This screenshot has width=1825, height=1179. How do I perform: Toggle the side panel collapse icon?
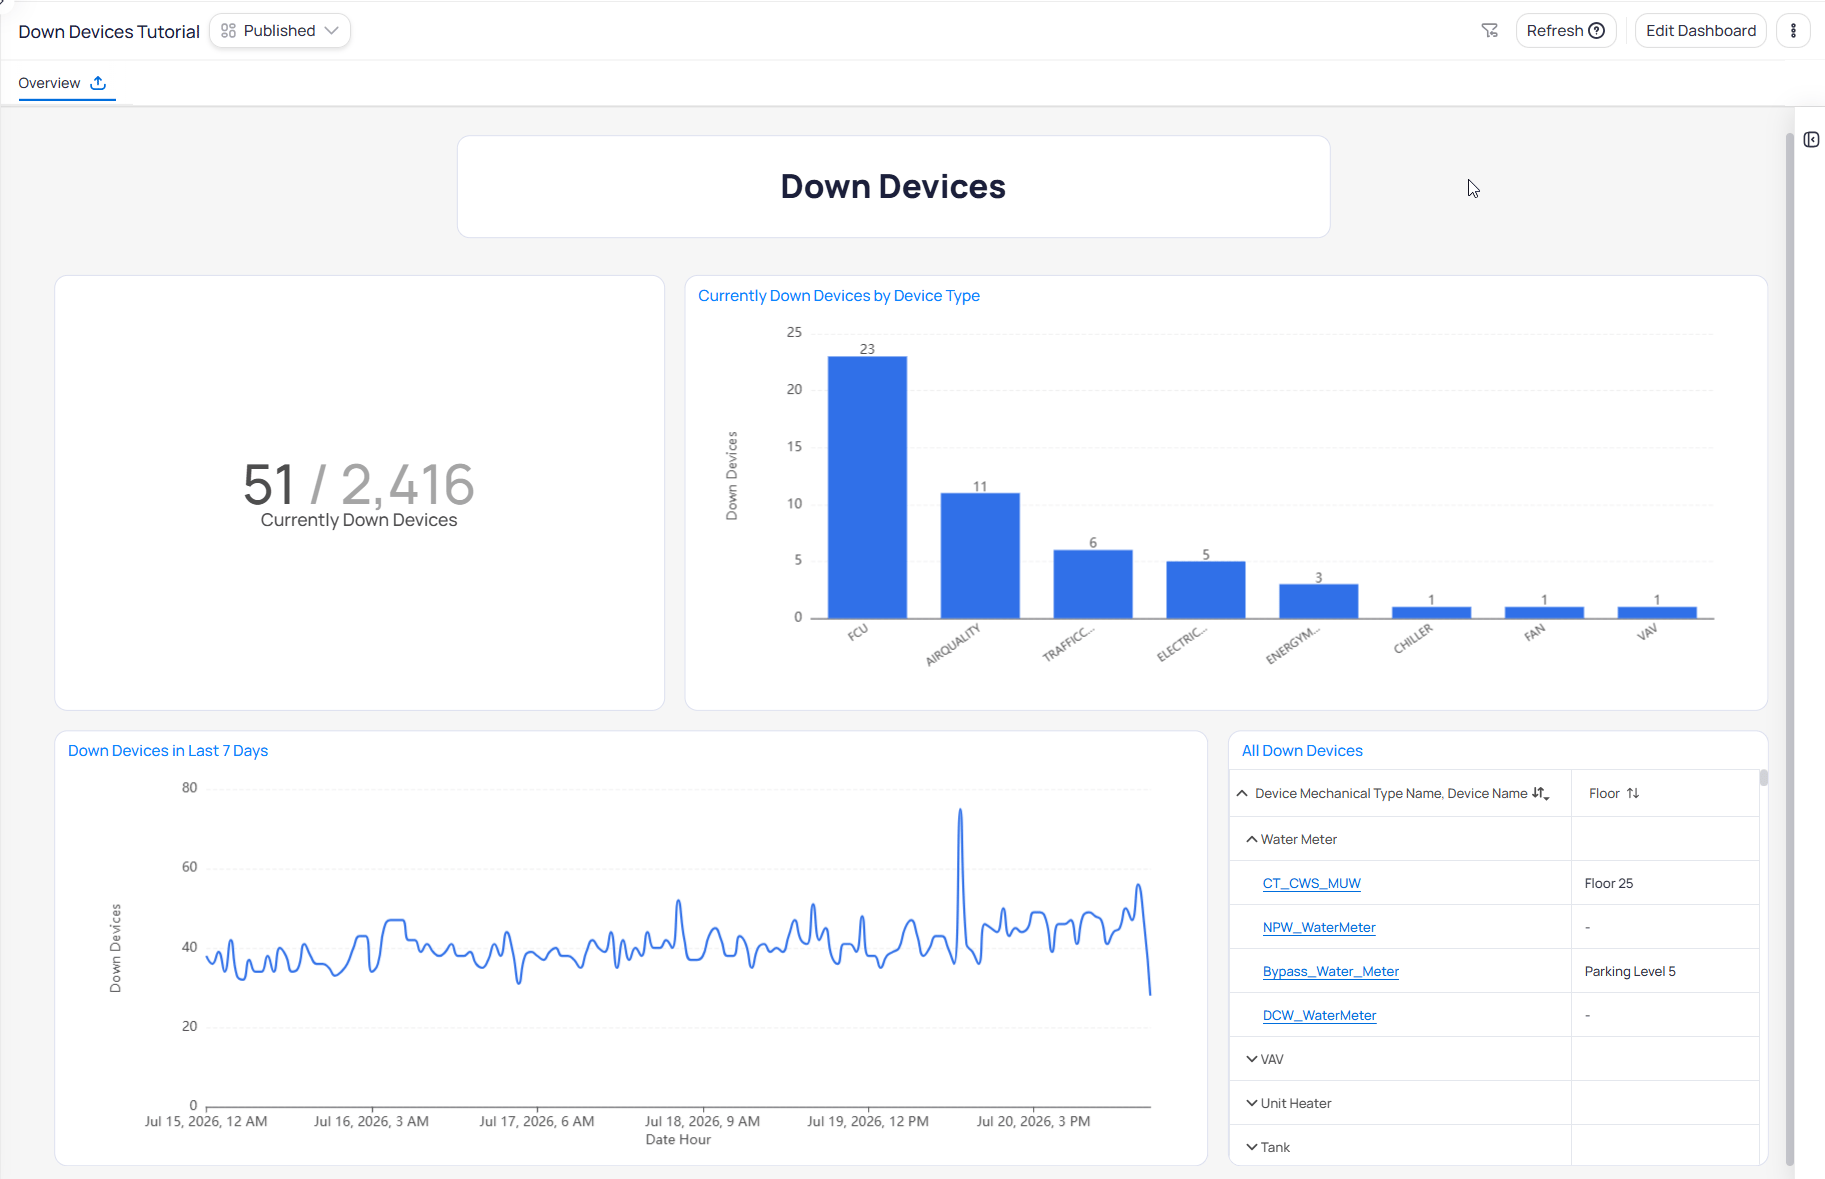coord(1811,140)
